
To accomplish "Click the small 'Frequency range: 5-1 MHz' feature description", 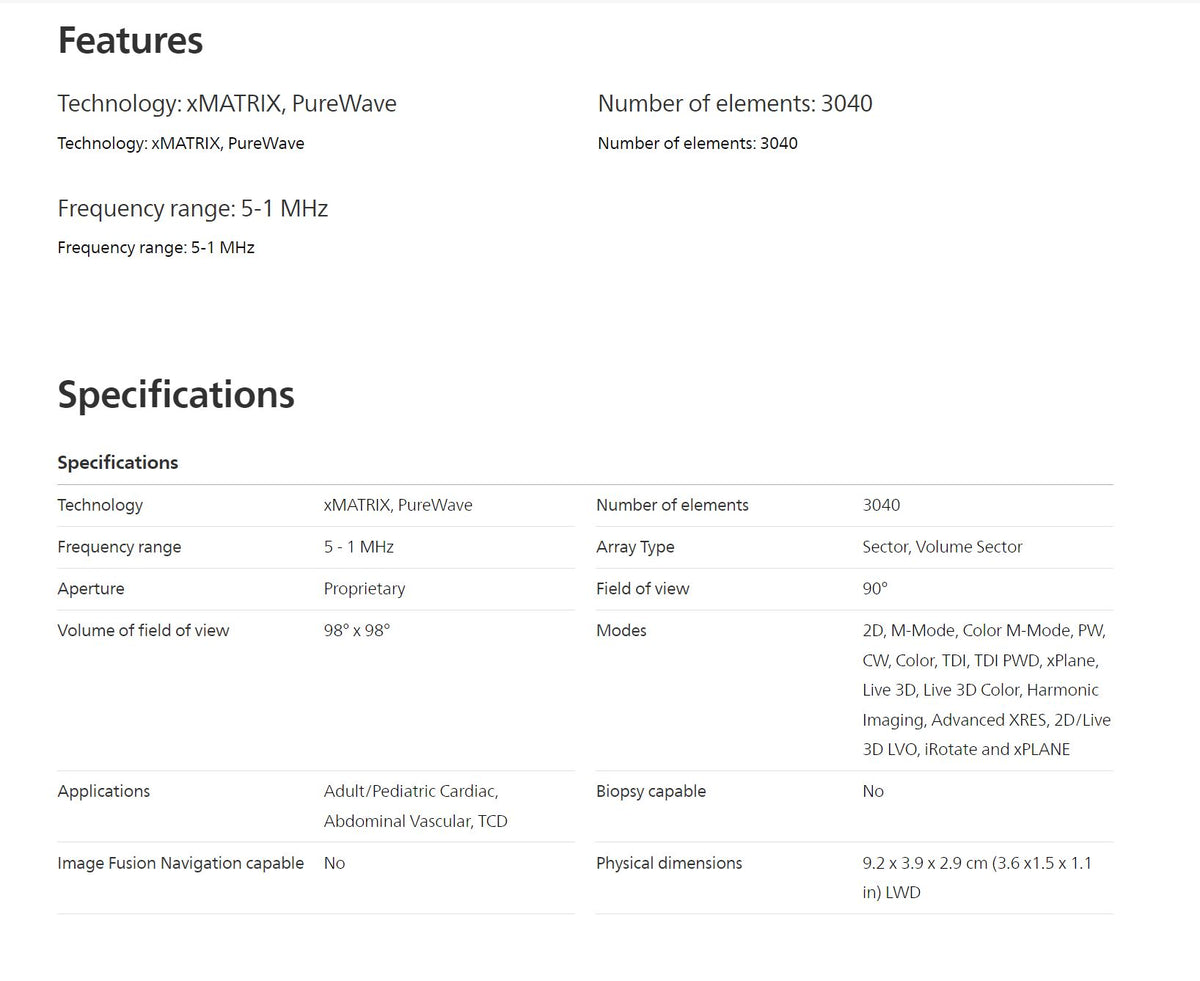I will [x=156, y=247].
